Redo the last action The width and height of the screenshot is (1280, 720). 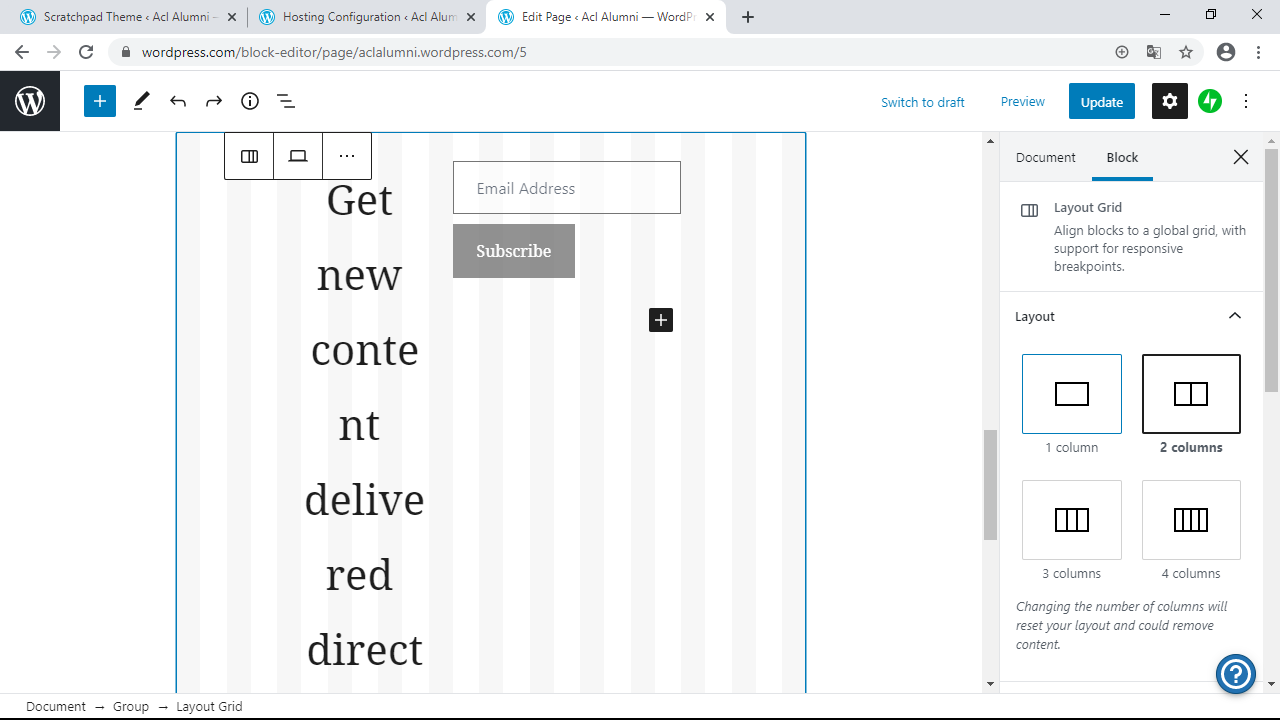[x=214, y=101]
